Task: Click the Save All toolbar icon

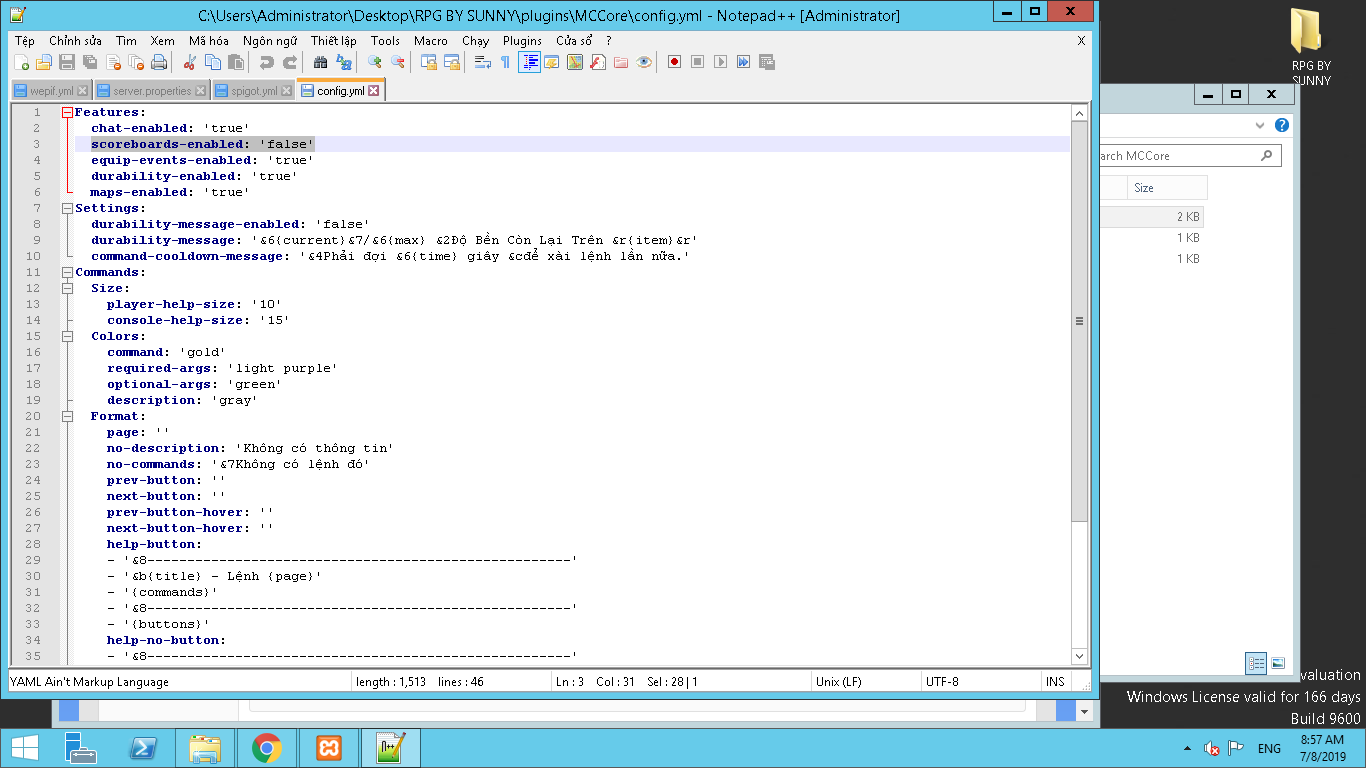Action: point(90,62)
